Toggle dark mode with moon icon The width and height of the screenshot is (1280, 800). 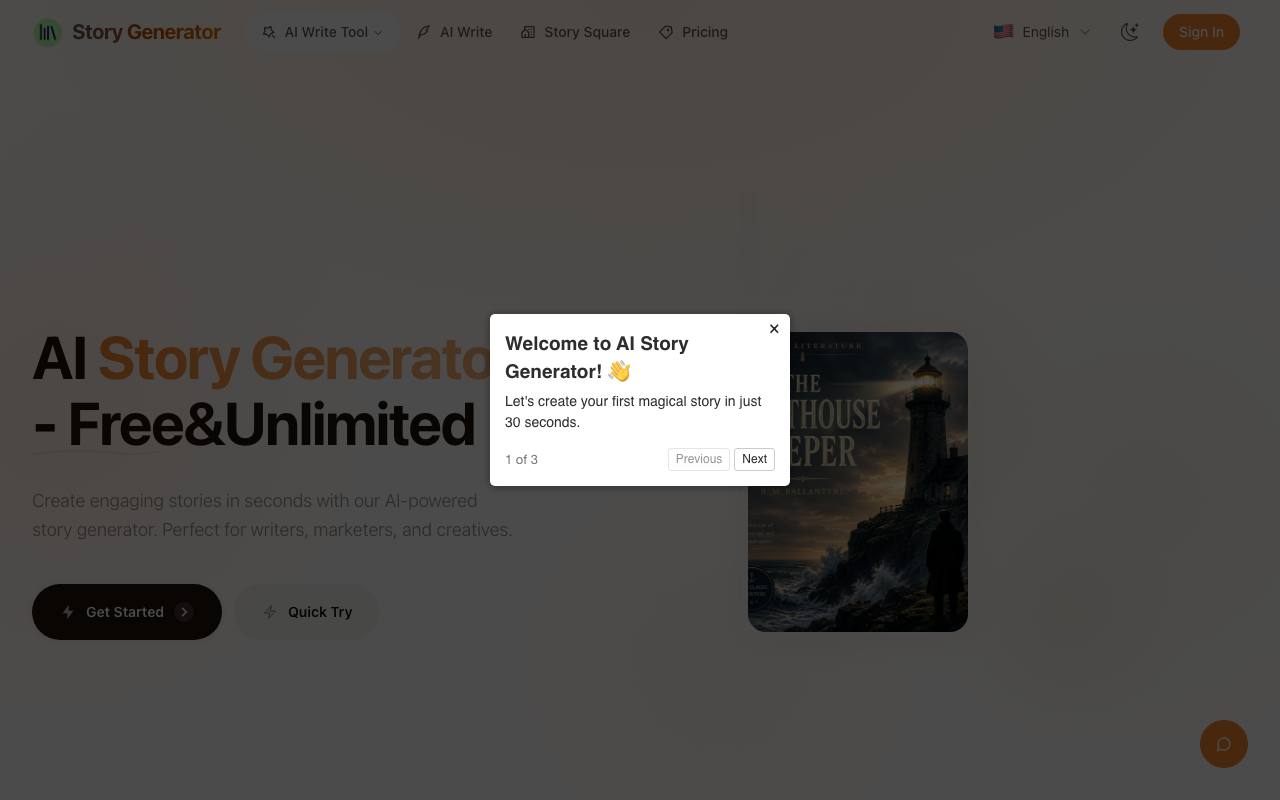1130,32
